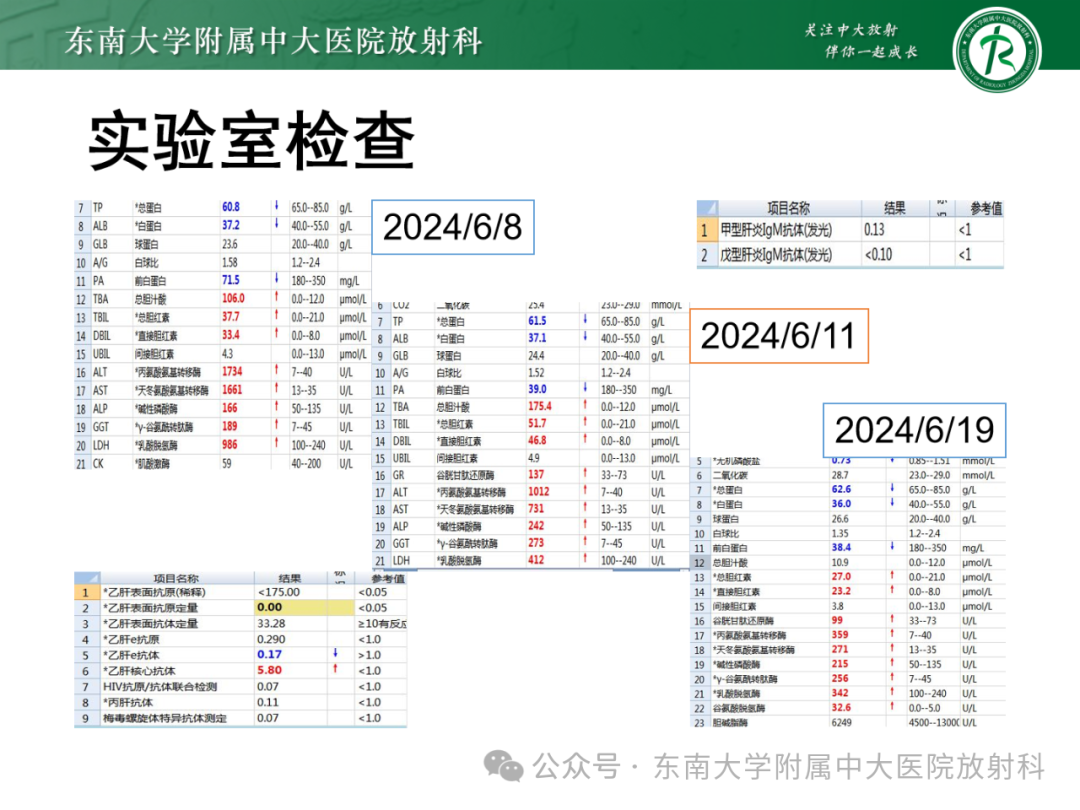This screenshot has height=810, width=1080.
Task: Click slogan text 关注中大放射
Action: pyautogui.click(x=851, y=30)
